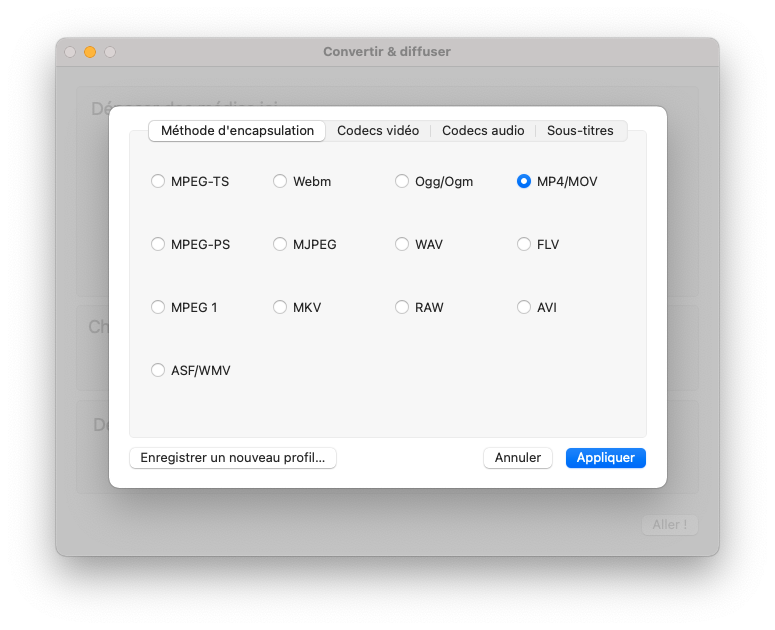
Task: Click Enregistrer un nouveau profil button
Action: (x=233, y=458)
